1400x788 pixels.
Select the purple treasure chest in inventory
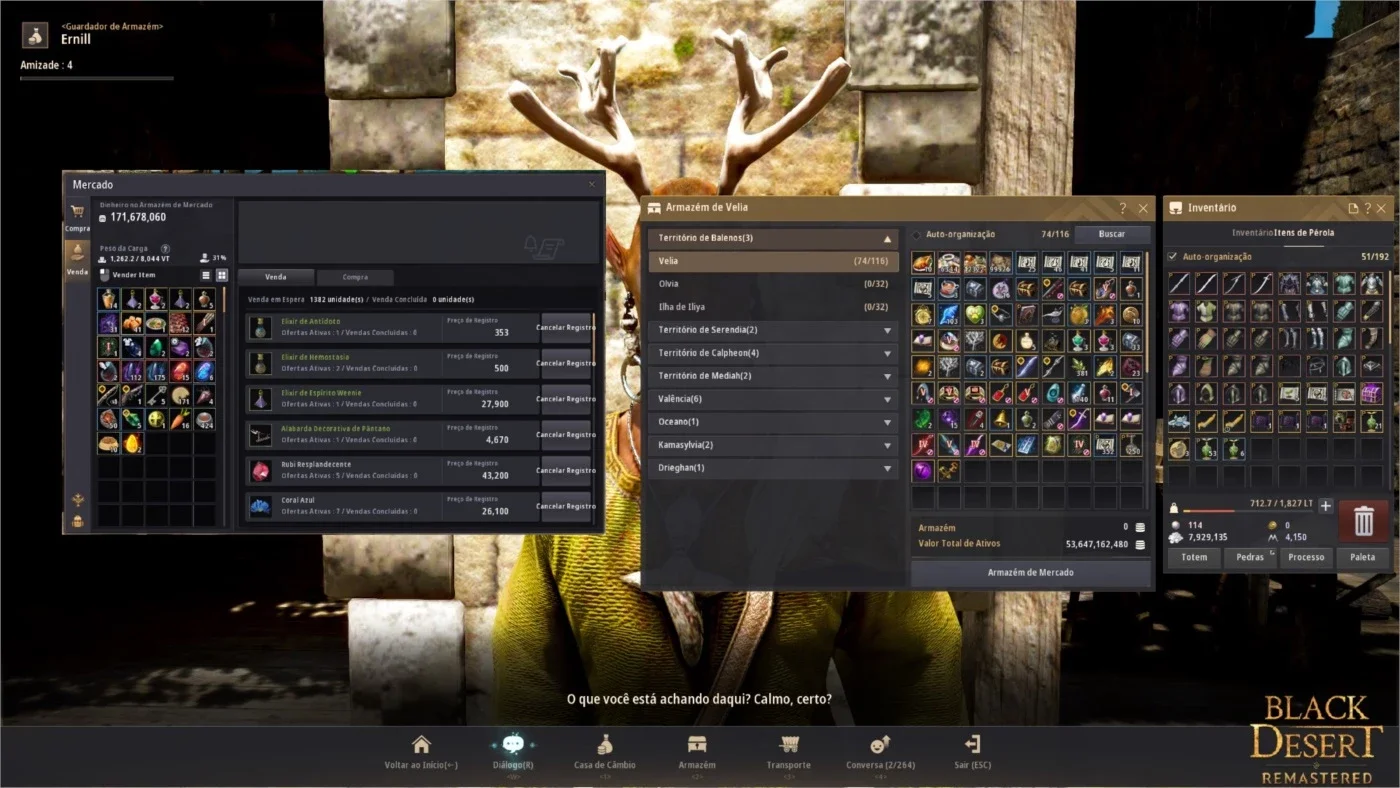point(1372,393)
